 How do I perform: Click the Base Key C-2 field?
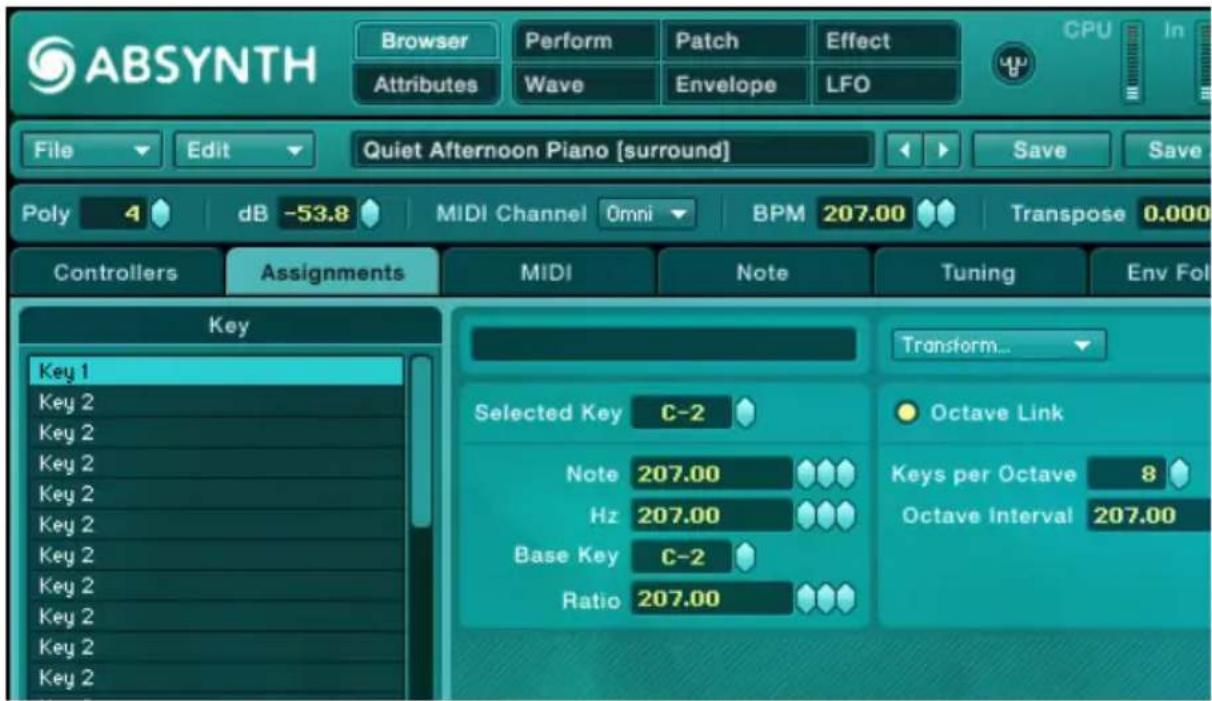coord(682,557)
